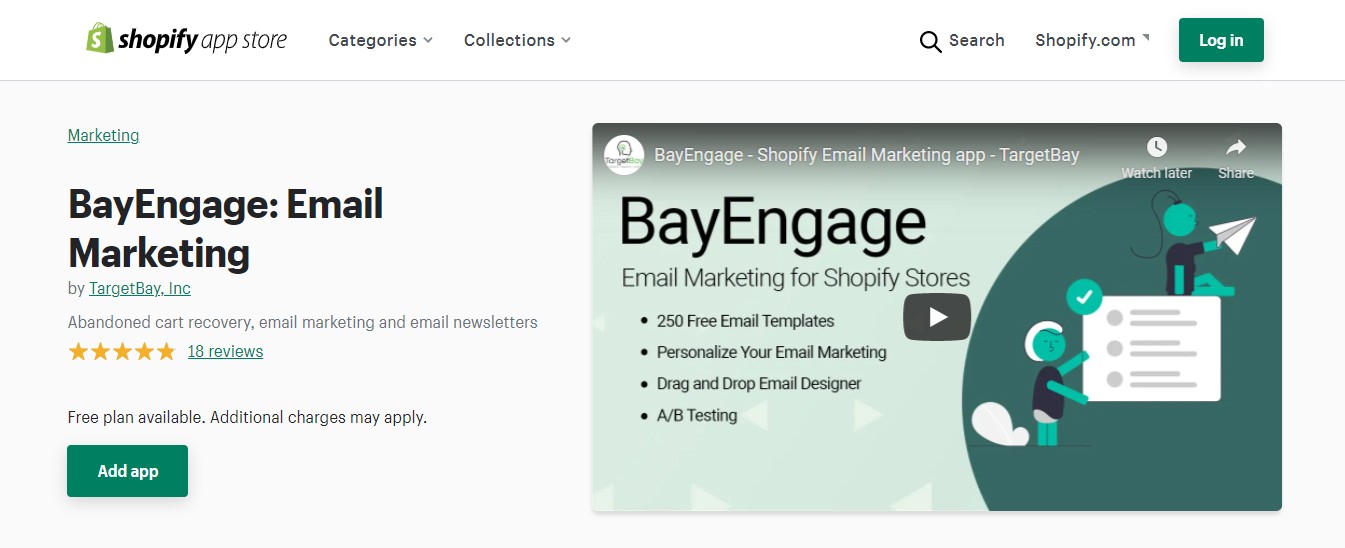The height and width of the screenshot is (548, 1345).
Task: Open the TargetBay channel avatar on video
Action: pyautogui.click(x=624, y=155)
